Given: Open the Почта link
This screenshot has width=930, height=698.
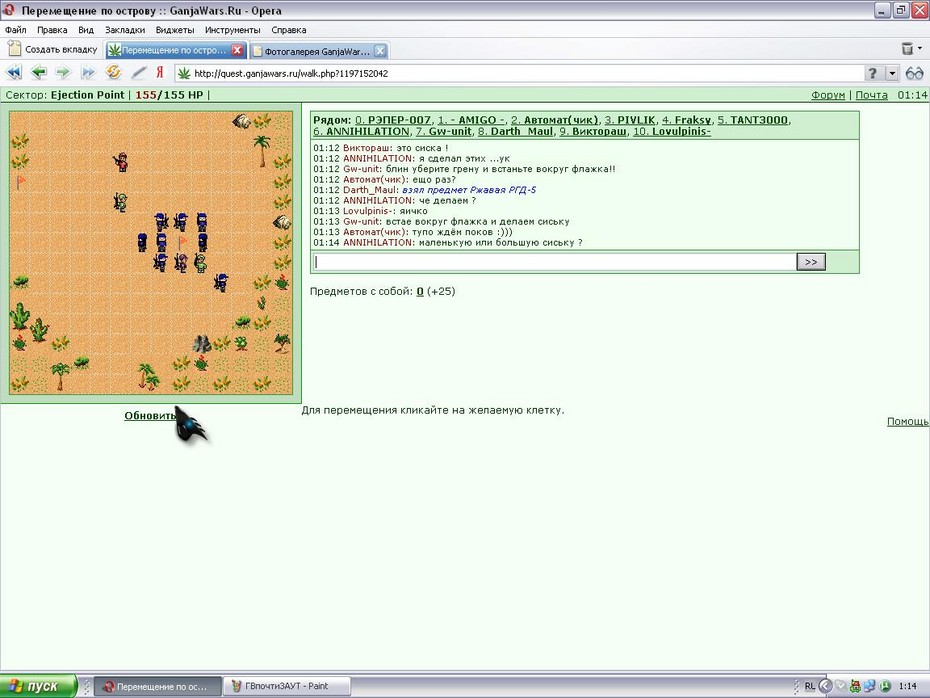Looking at the screenshot, I should [871, 95].
